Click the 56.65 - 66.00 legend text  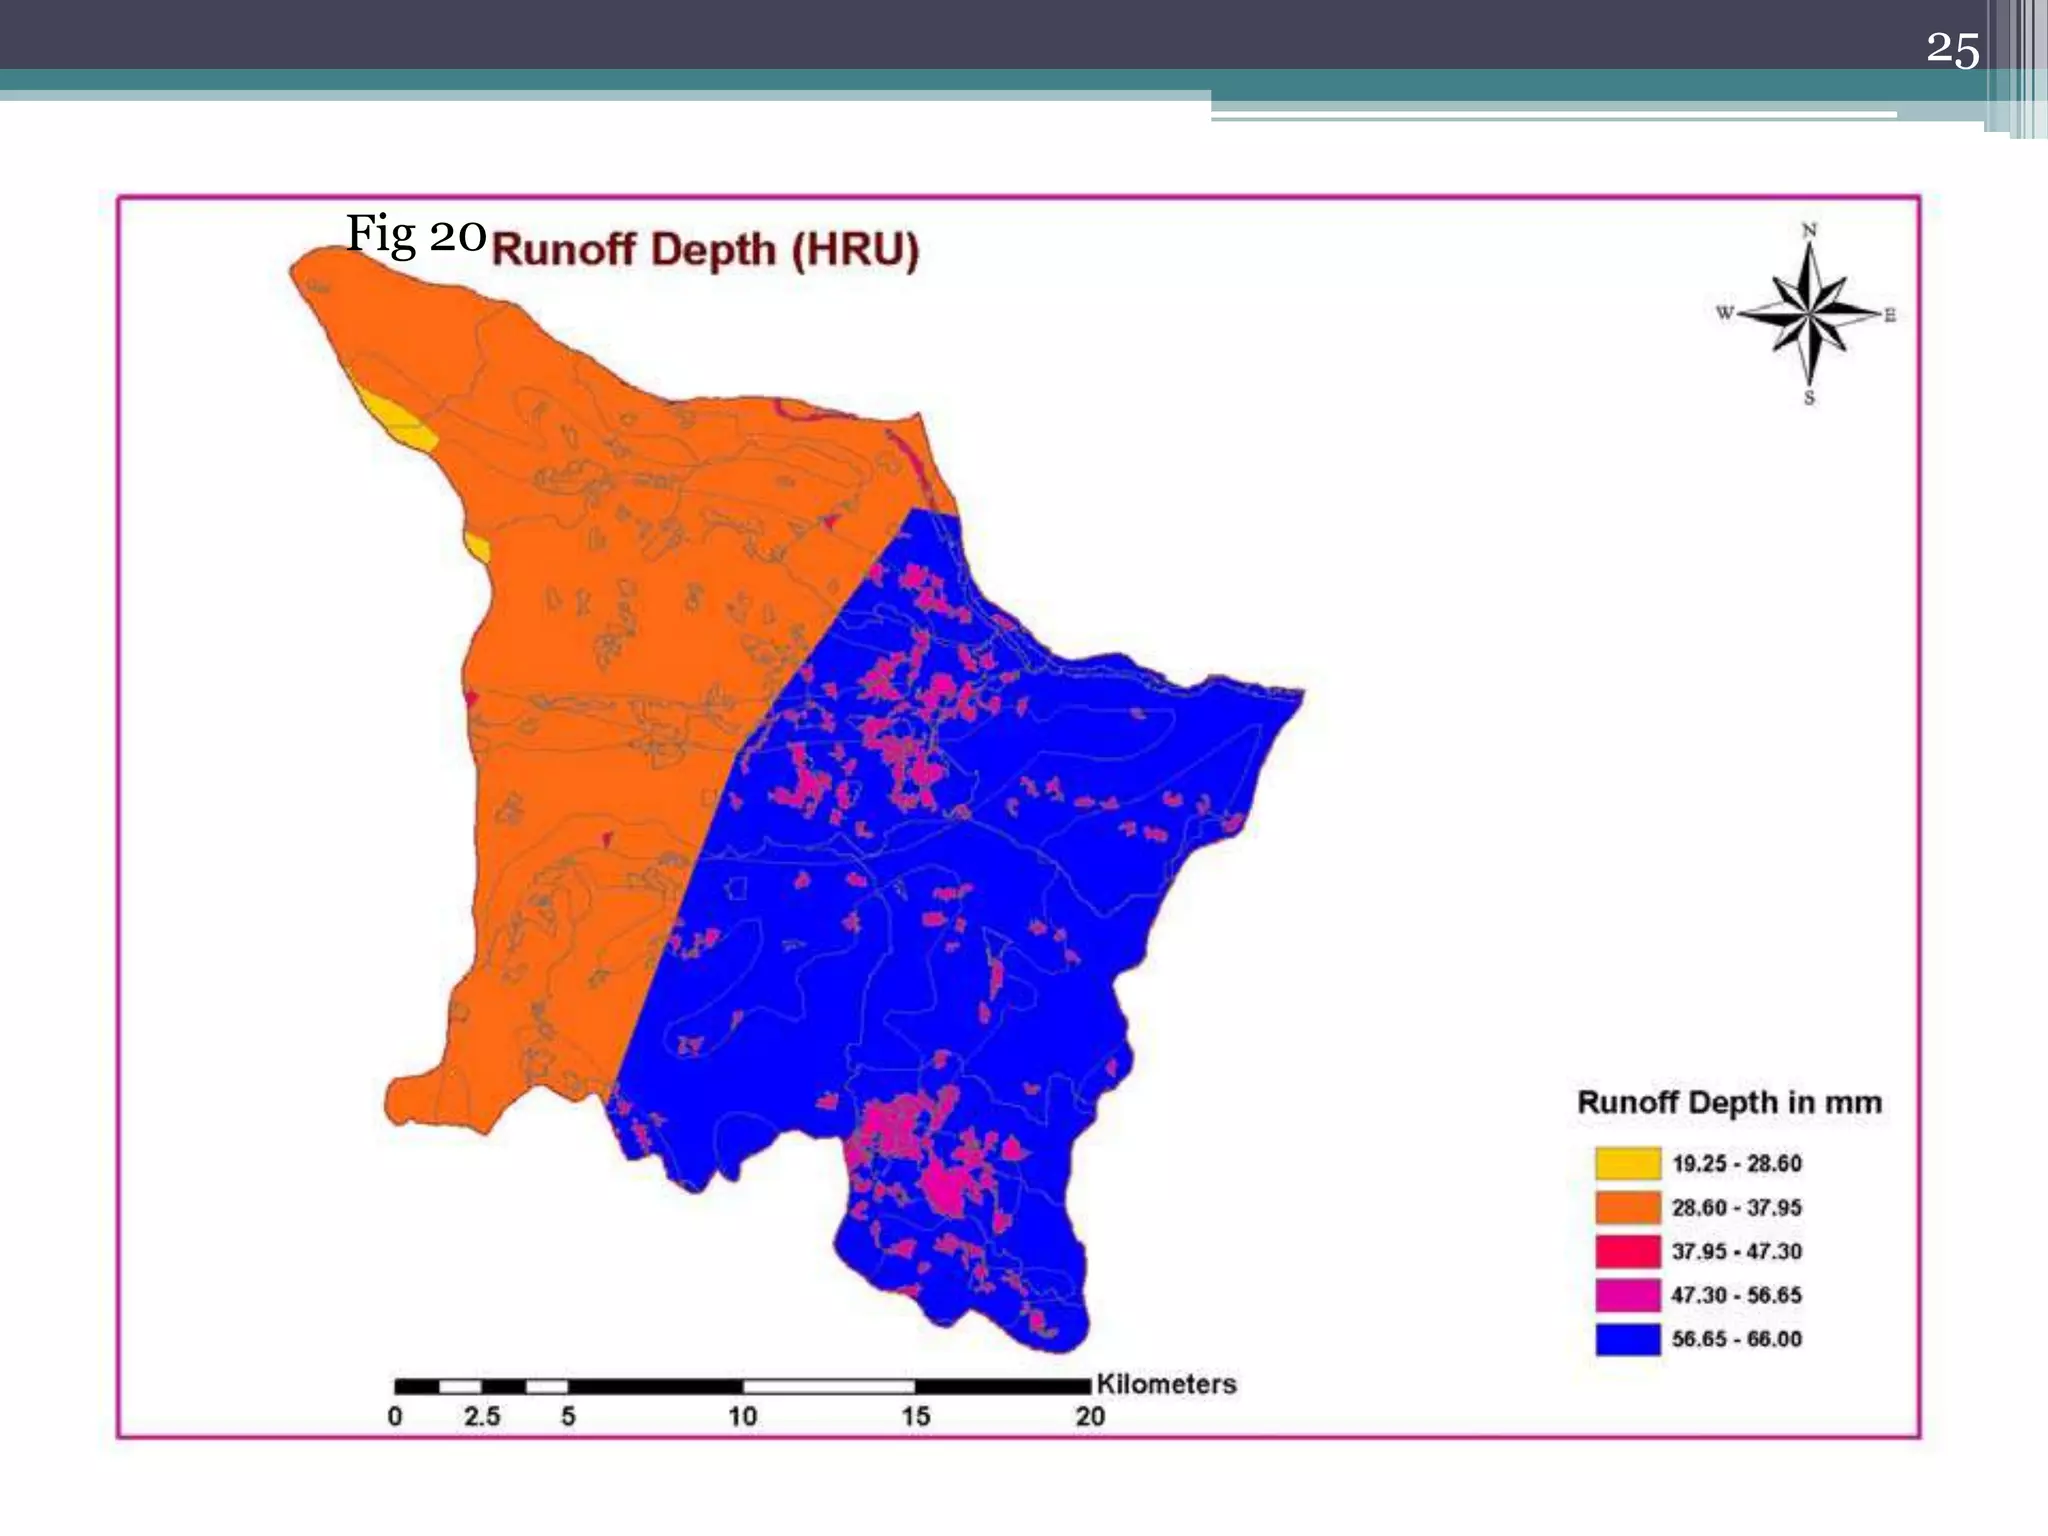click(x=1736, y=1339)
